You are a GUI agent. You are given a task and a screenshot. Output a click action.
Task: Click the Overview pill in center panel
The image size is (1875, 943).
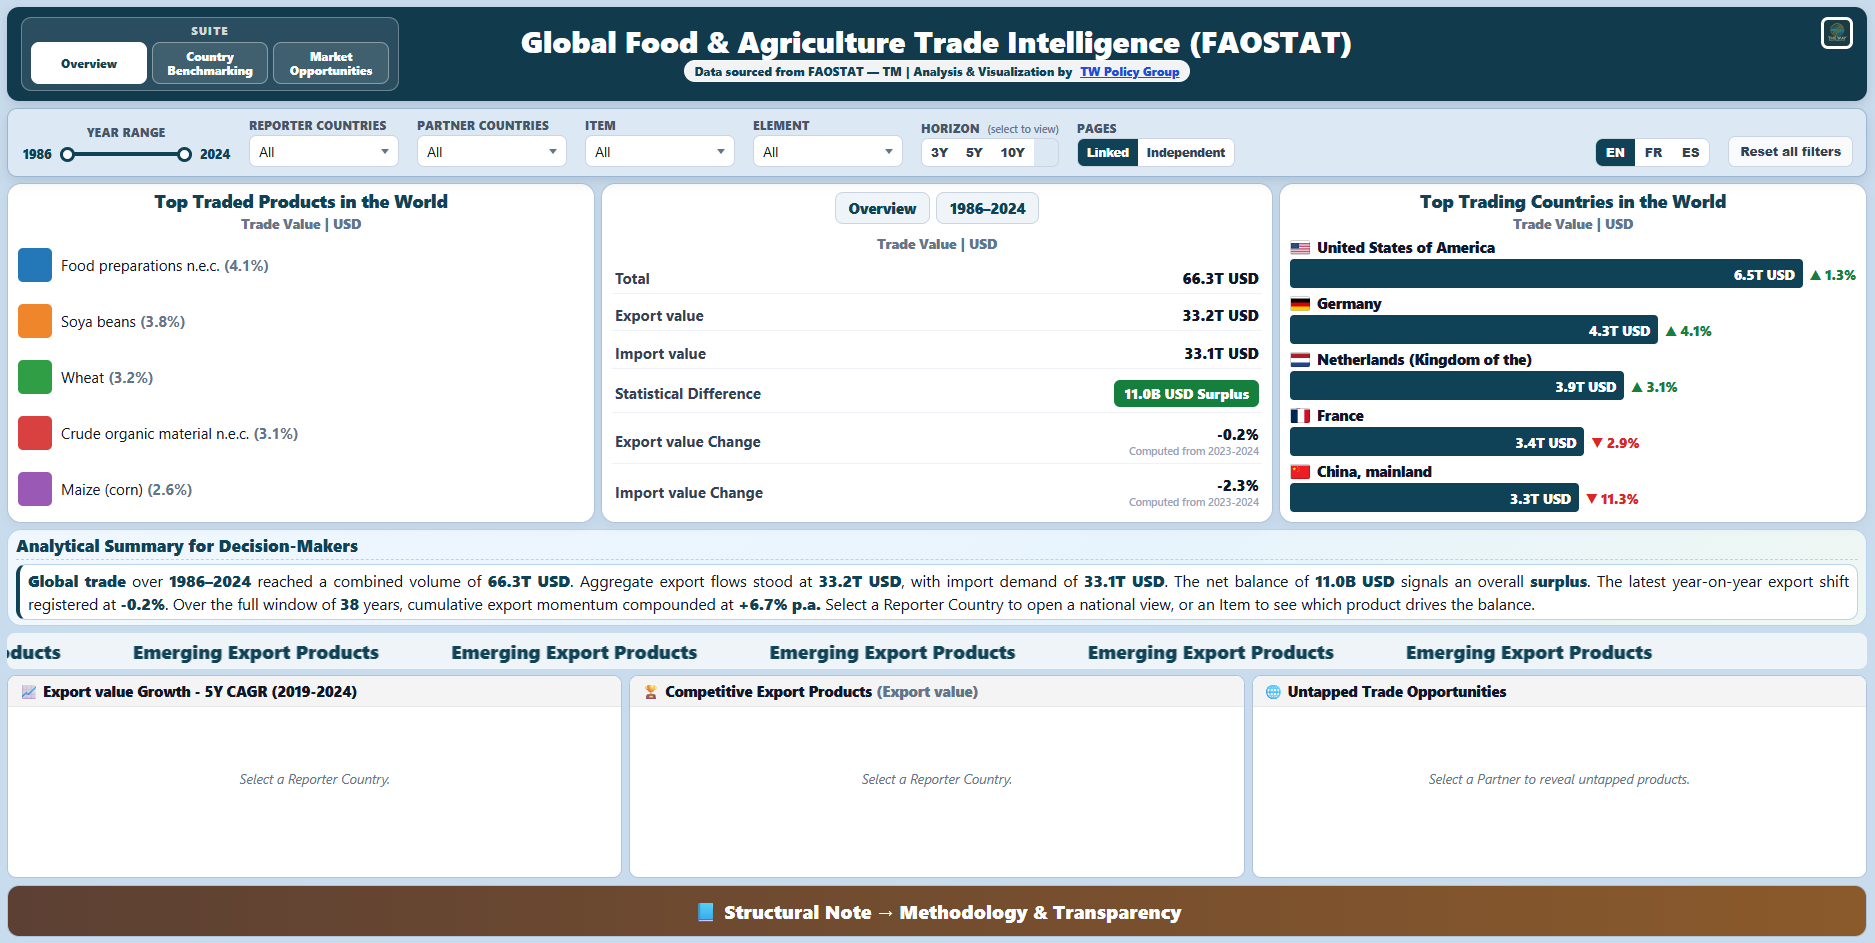point(882,208)
